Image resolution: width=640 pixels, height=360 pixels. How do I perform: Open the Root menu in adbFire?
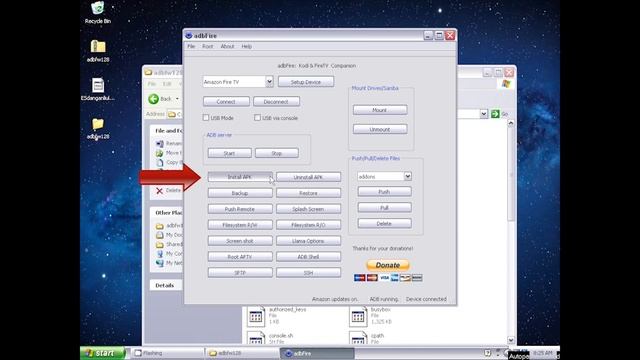208,47
